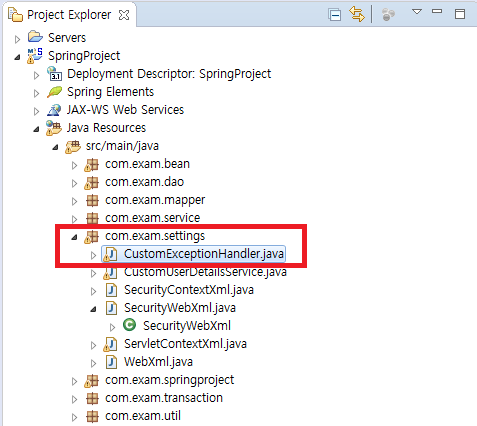The image size is (477, 426).
Task: Click the Java Resources icon
Action: coord(54,128)
